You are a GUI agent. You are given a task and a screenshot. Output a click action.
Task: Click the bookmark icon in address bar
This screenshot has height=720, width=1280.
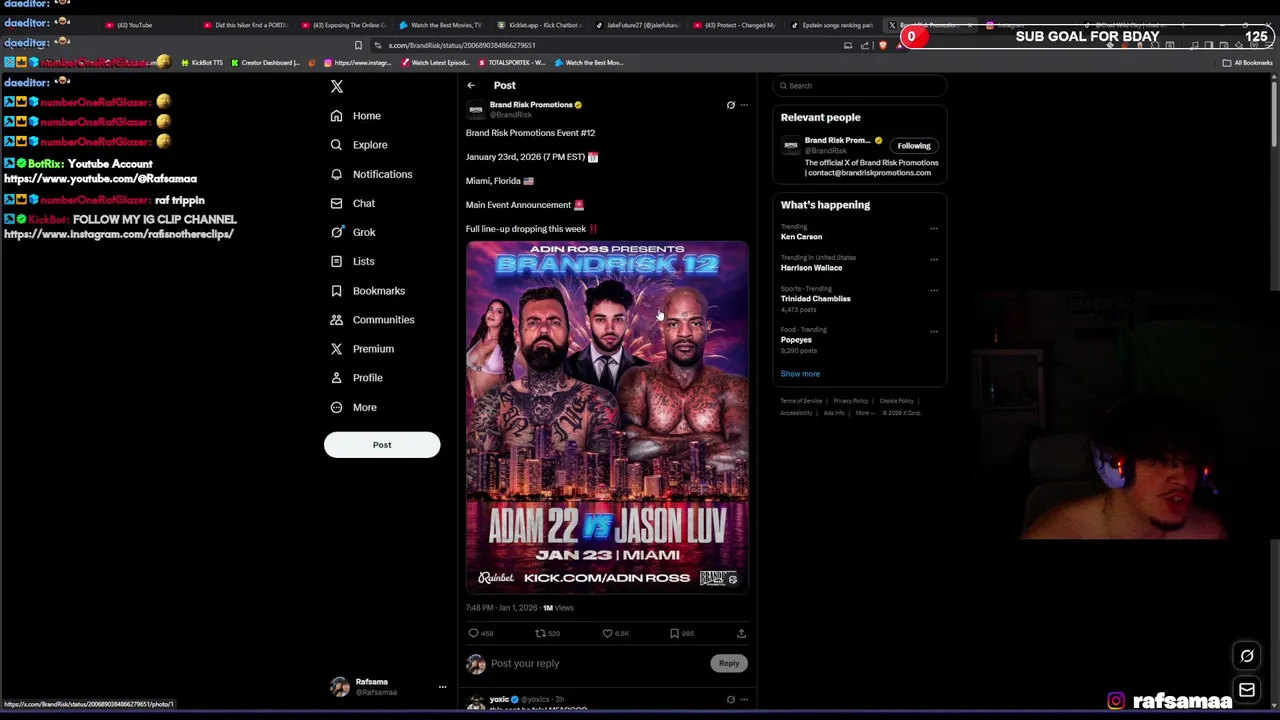tap(358, 45)
